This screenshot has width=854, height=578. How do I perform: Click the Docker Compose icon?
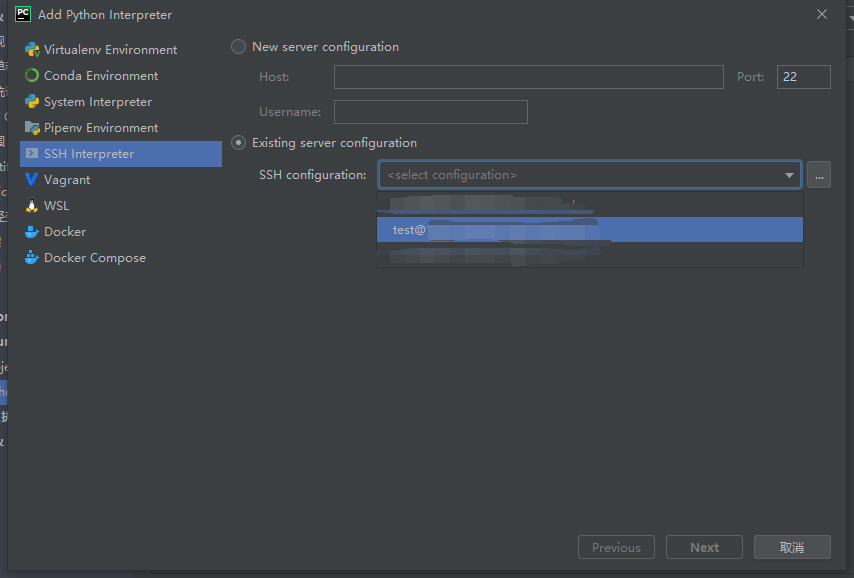(32, 258)
